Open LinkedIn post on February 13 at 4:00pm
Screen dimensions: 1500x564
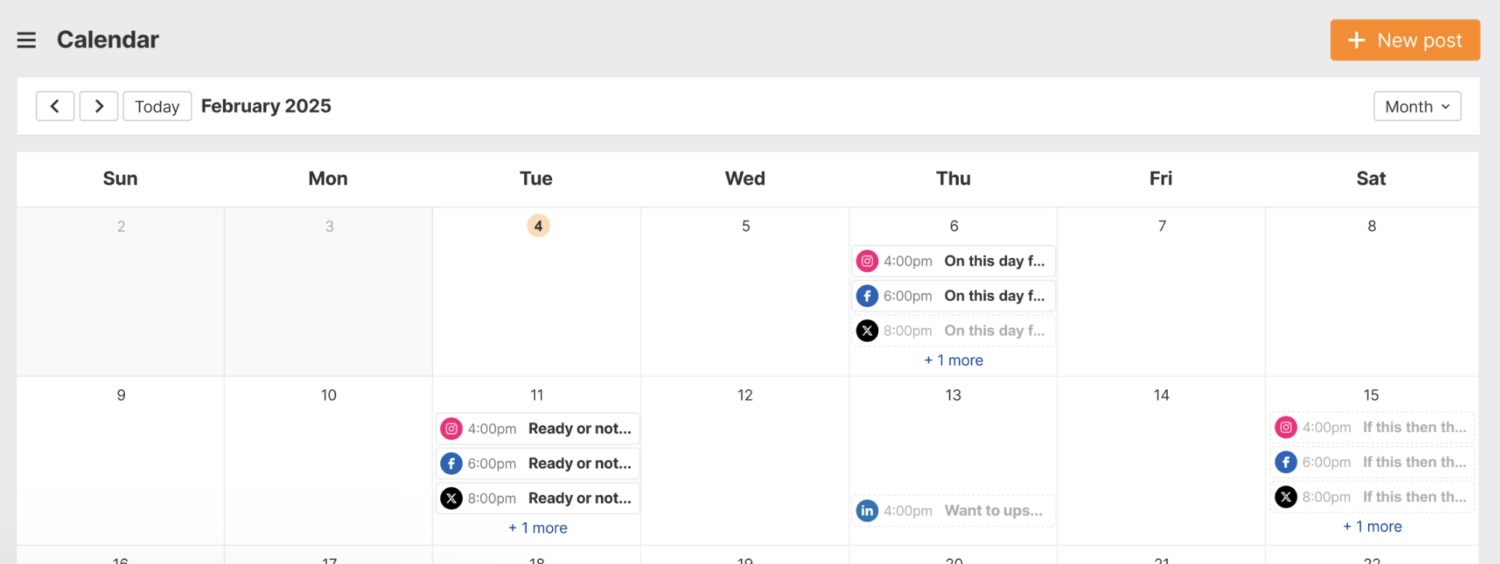coord(953,510)
